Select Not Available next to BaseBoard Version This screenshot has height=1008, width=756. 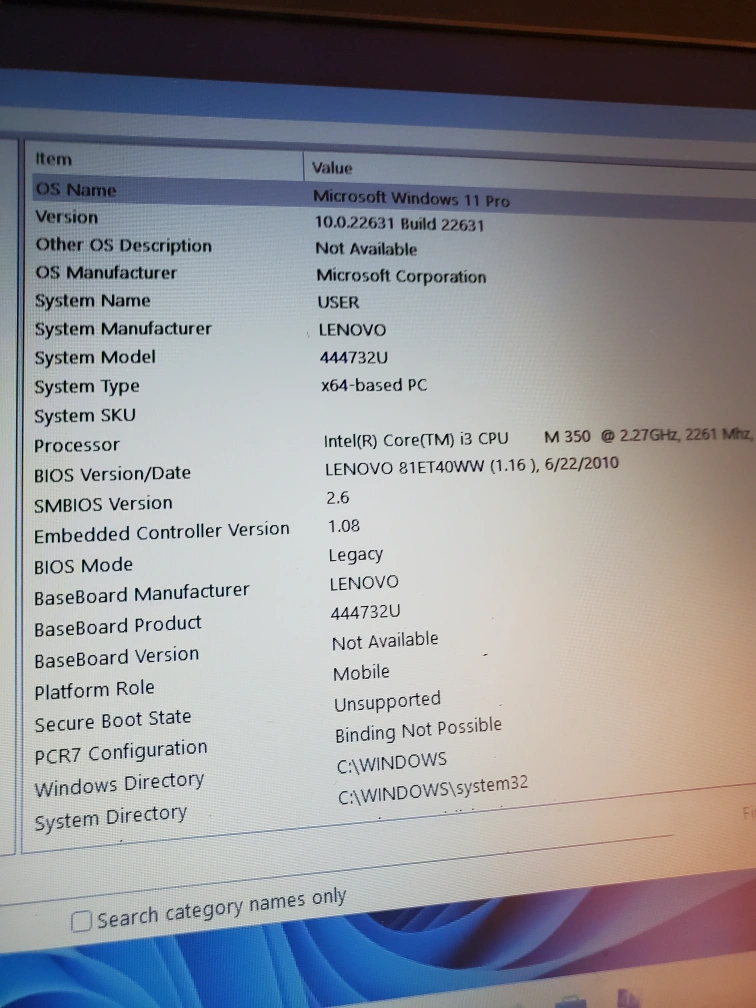tap(385, 641)
